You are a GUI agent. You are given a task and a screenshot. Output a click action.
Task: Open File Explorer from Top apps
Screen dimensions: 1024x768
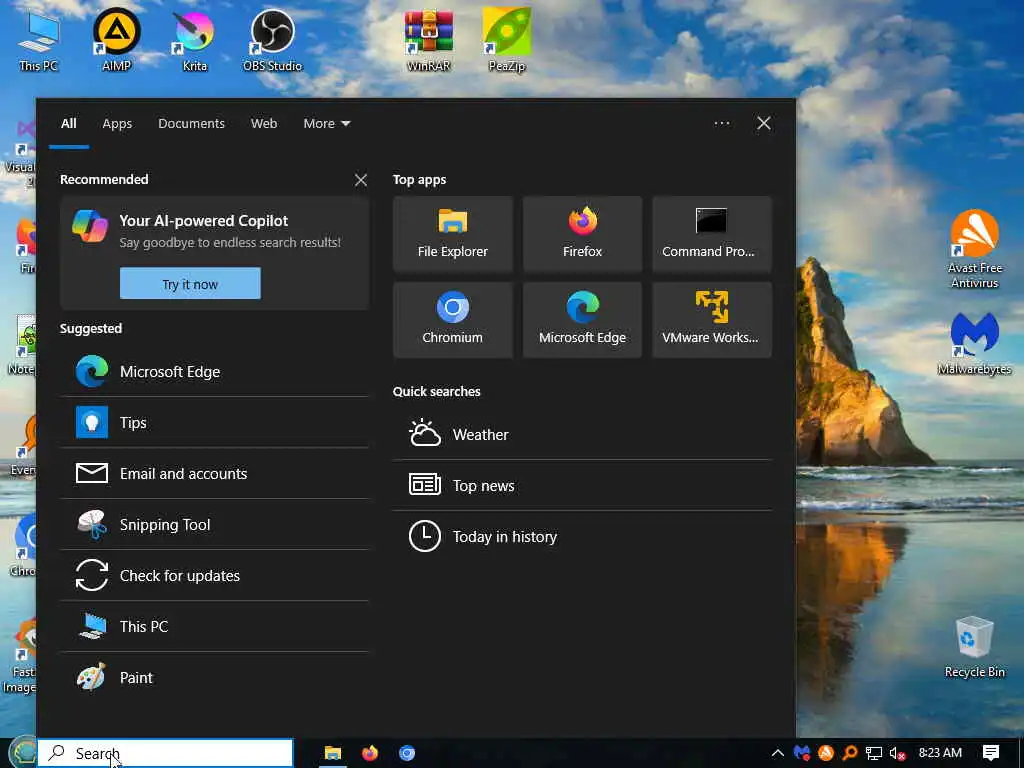[x=453, y=234]
